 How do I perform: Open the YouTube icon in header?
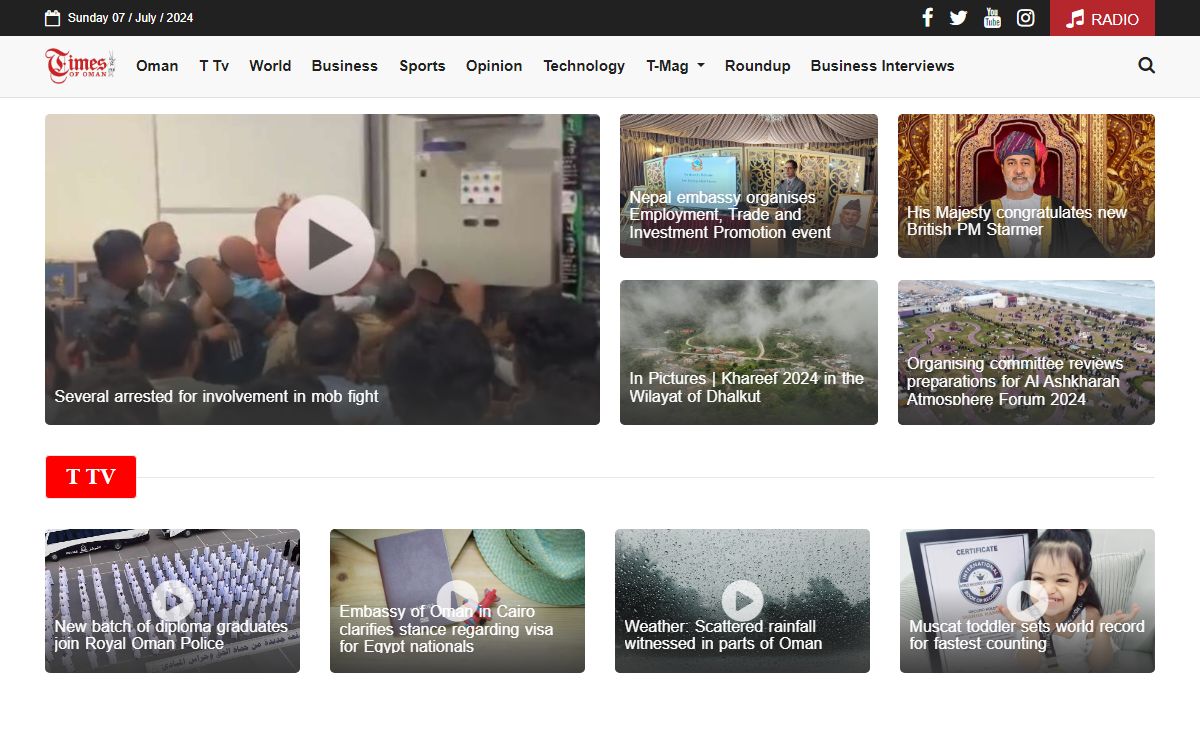pyautogui.click(x=991, y=18)
